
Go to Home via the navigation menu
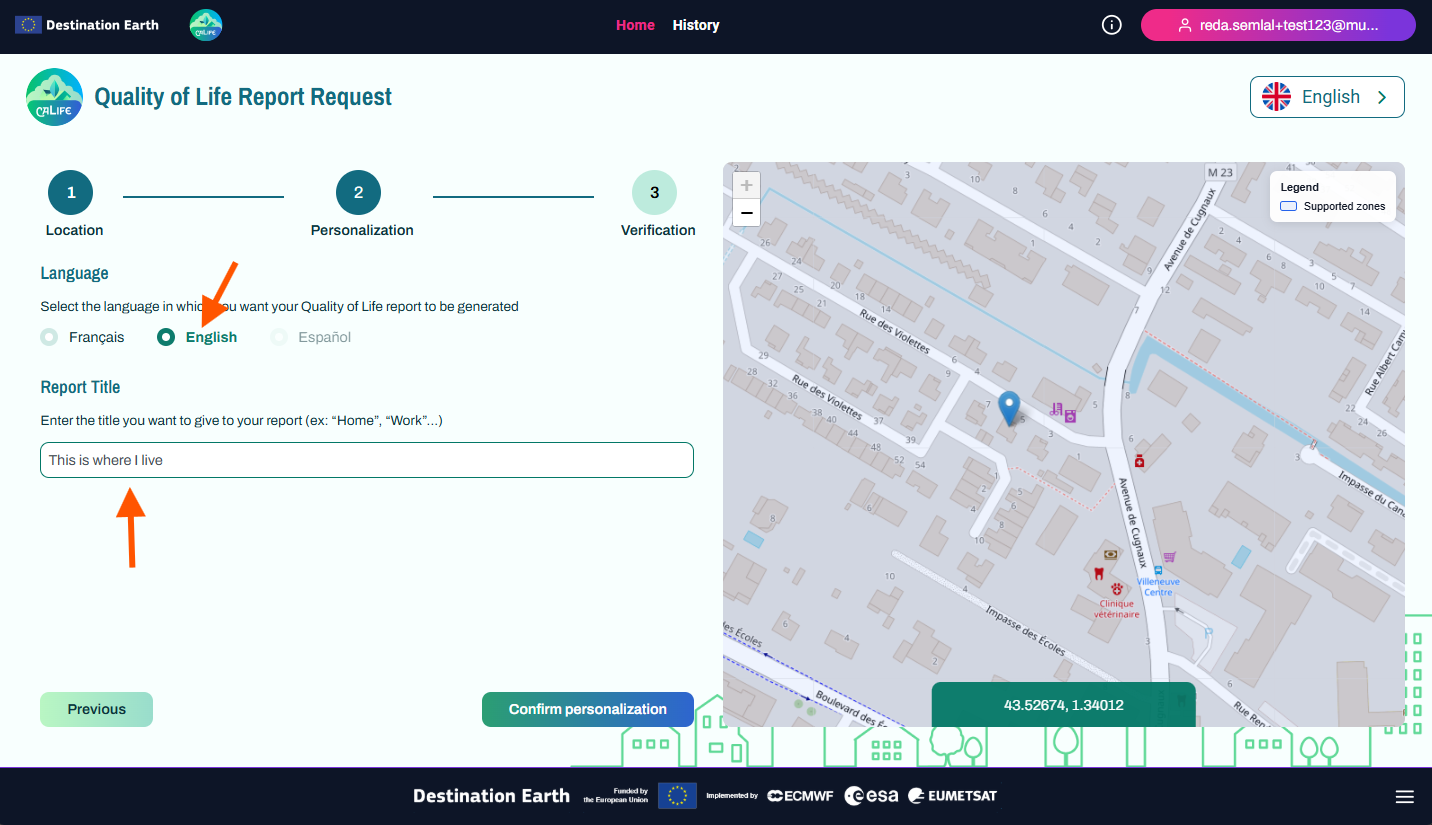coord(635,24)
